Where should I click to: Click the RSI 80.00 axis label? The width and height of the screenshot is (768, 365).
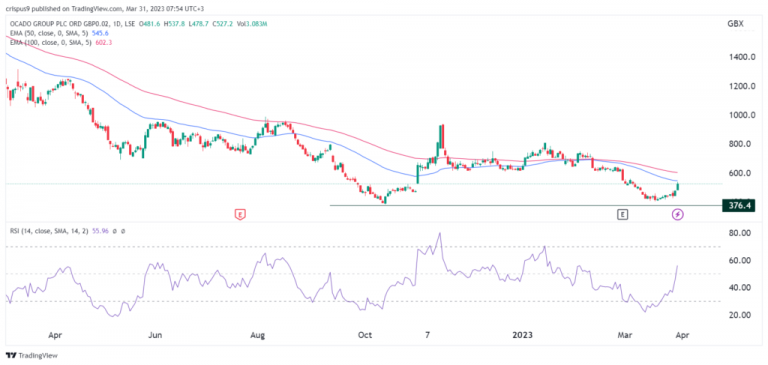(x=739, y=233)
